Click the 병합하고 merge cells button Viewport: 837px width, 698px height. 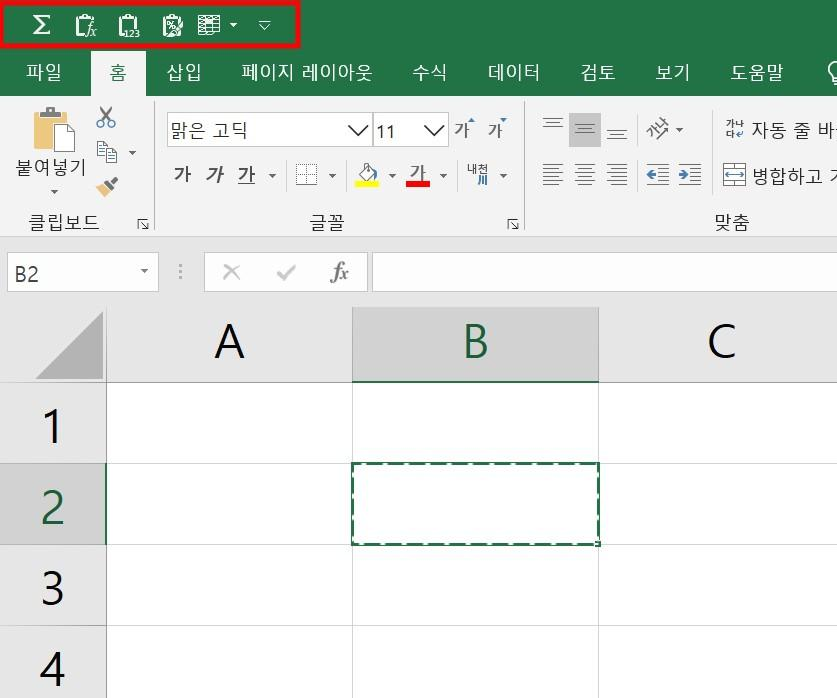pos(780,174)
